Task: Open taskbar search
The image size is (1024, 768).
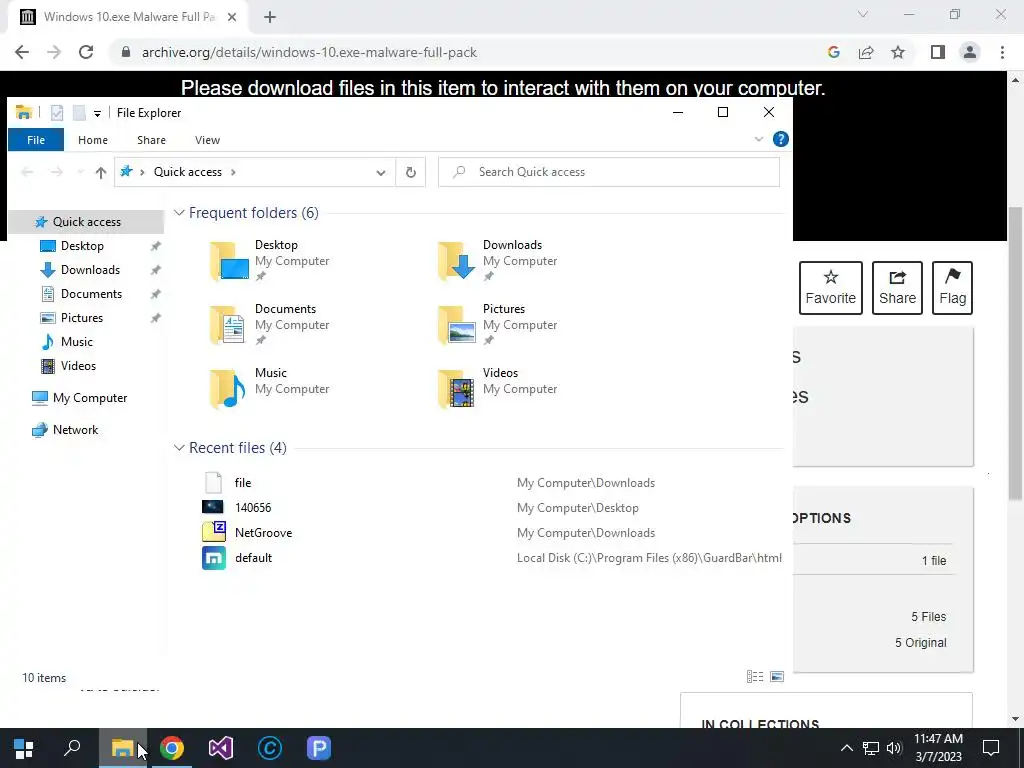Action: (72, 748)
